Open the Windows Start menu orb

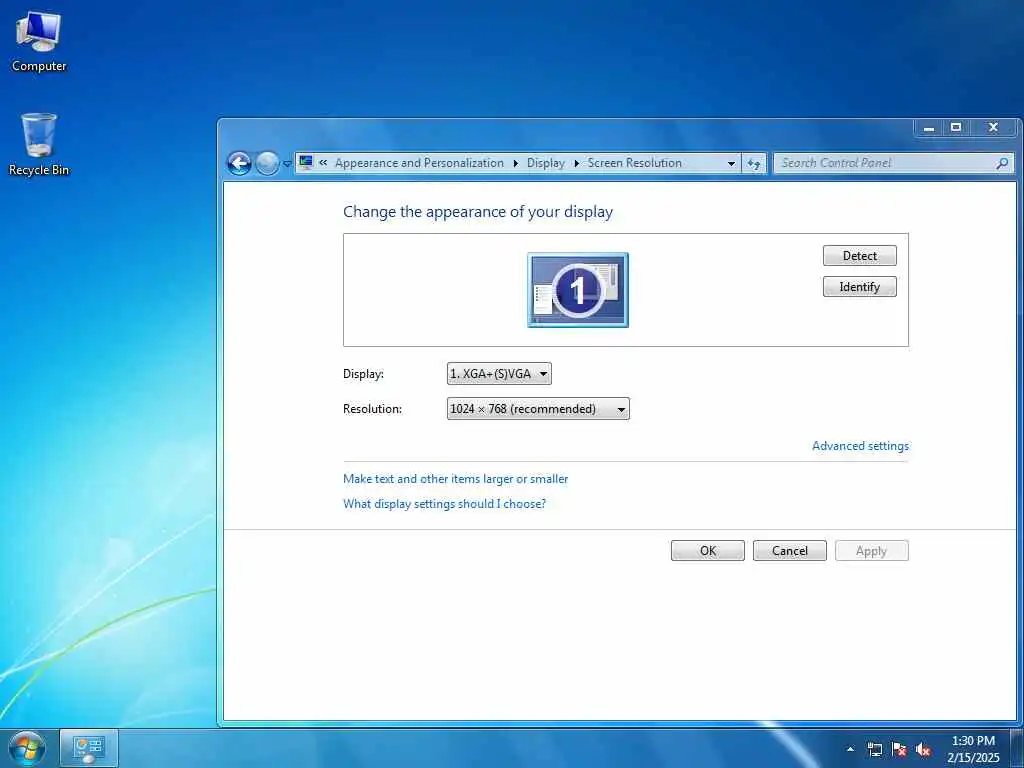pos(27,749)
